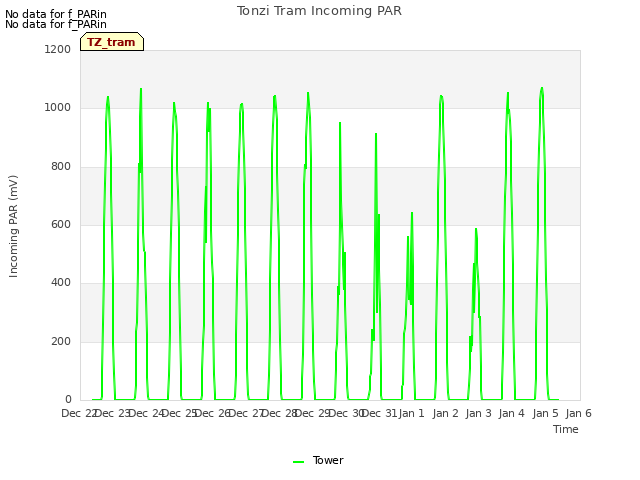This screenshot has width=640, height=480.
Task: Click the Dec 22 x-axis tick label
Action: tap(79, 413)
